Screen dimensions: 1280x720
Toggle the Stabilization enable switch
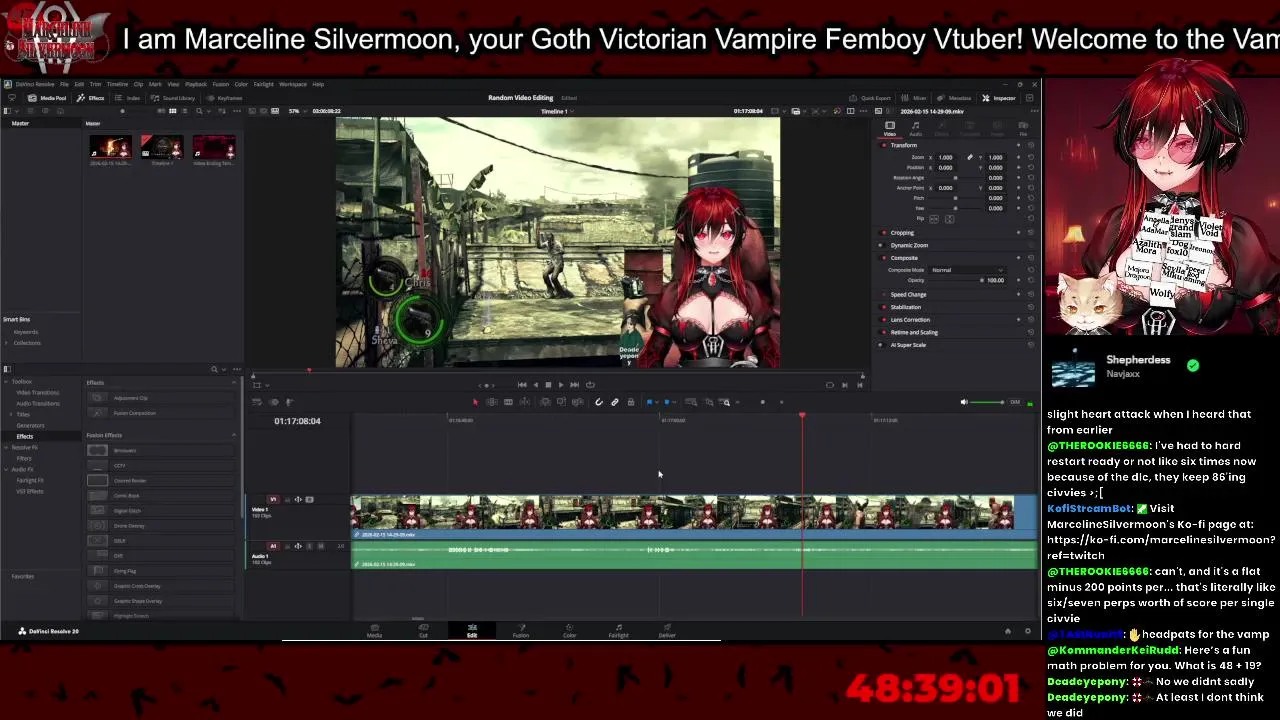coord(883,307)
